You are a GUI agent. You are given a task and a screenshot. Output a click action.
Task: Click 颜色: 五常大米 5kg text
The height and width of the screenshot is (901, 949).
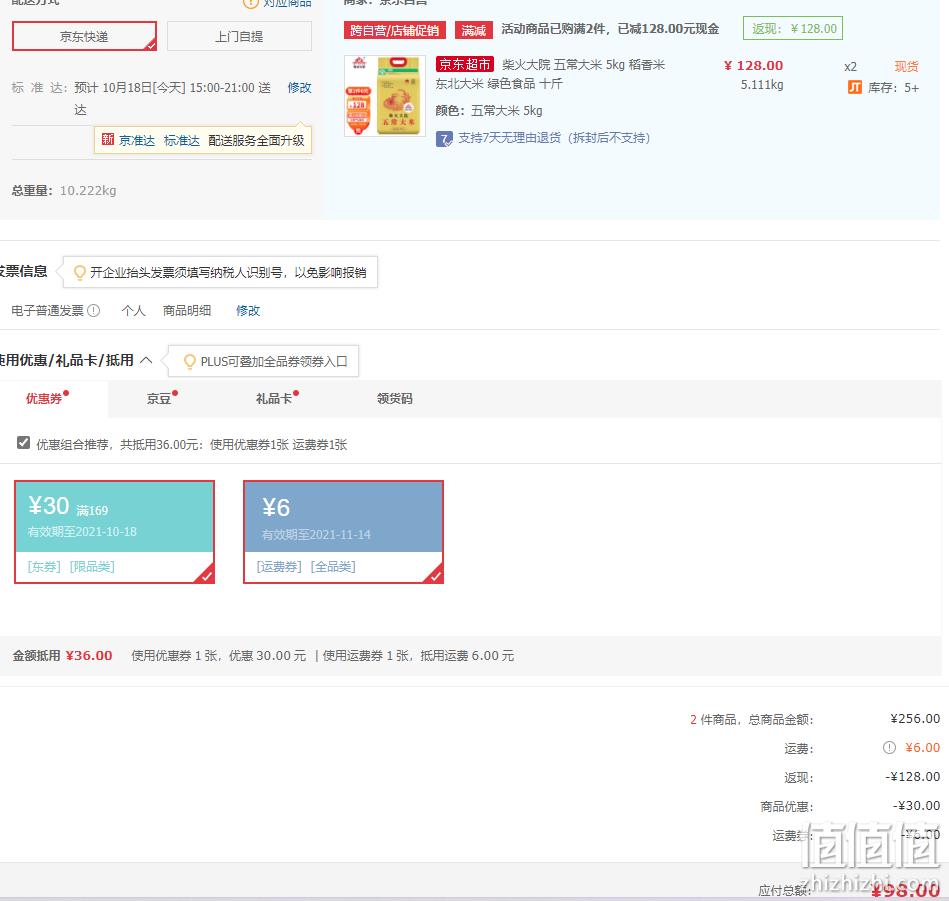[x=489, y=111]
